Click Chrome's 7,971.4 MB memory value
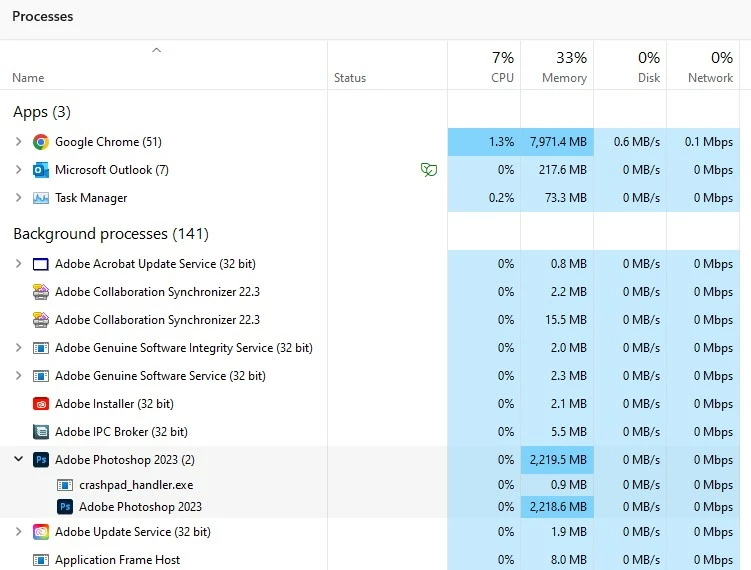Viewport: 751px width, 570px height. (558, 142)
